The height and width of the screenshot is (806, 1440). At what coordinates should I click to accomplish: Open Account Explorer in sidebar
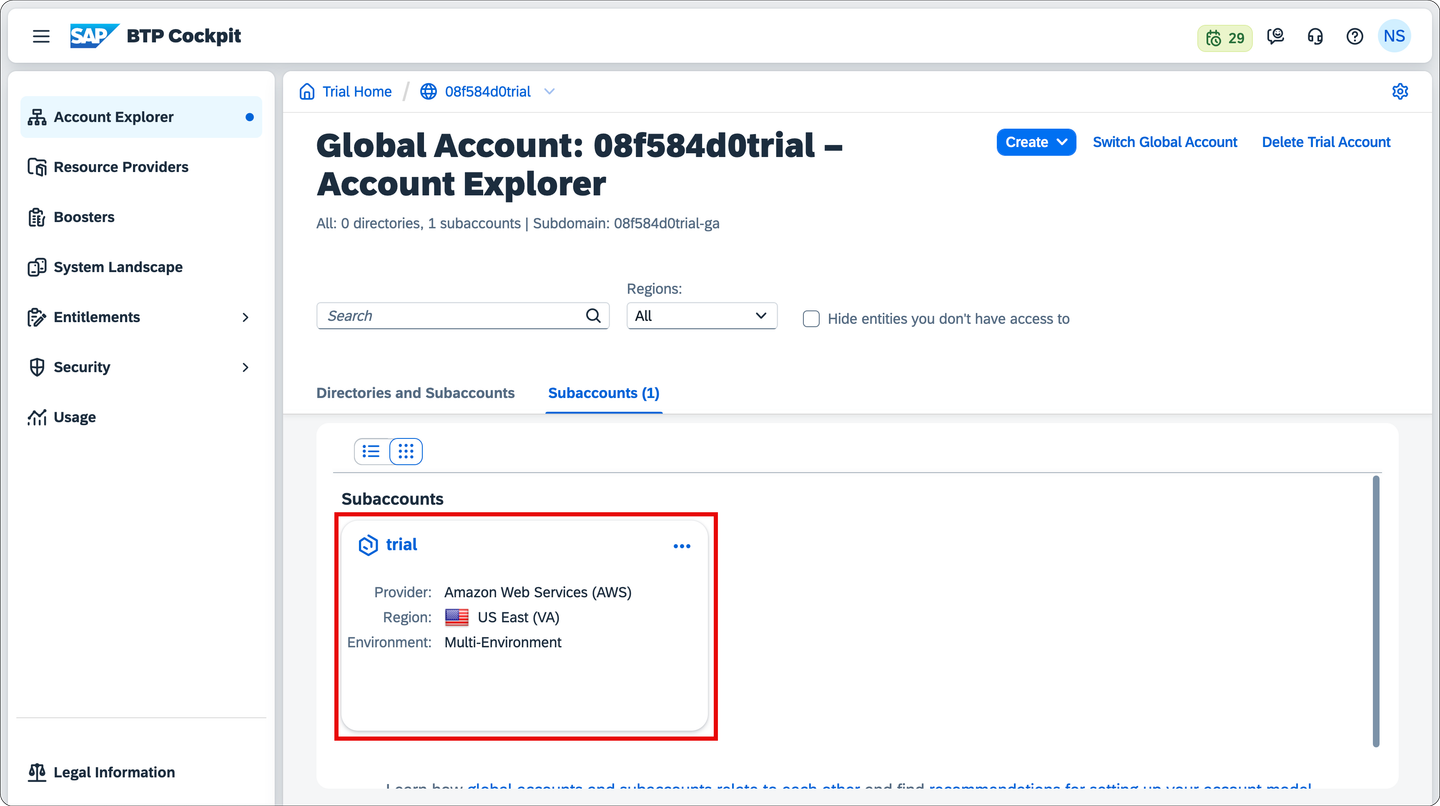tap(141, 117)
